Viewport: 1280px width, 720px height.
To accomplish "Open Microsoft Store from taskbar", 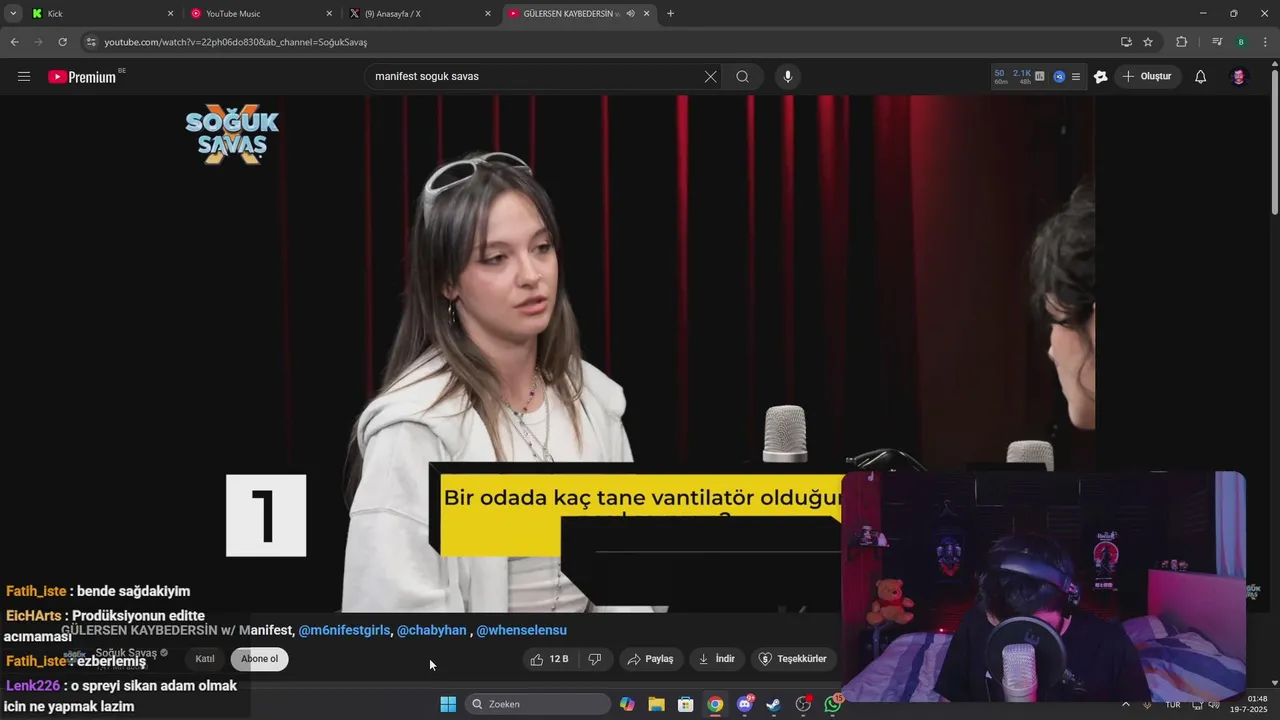I will pos(685,704).
